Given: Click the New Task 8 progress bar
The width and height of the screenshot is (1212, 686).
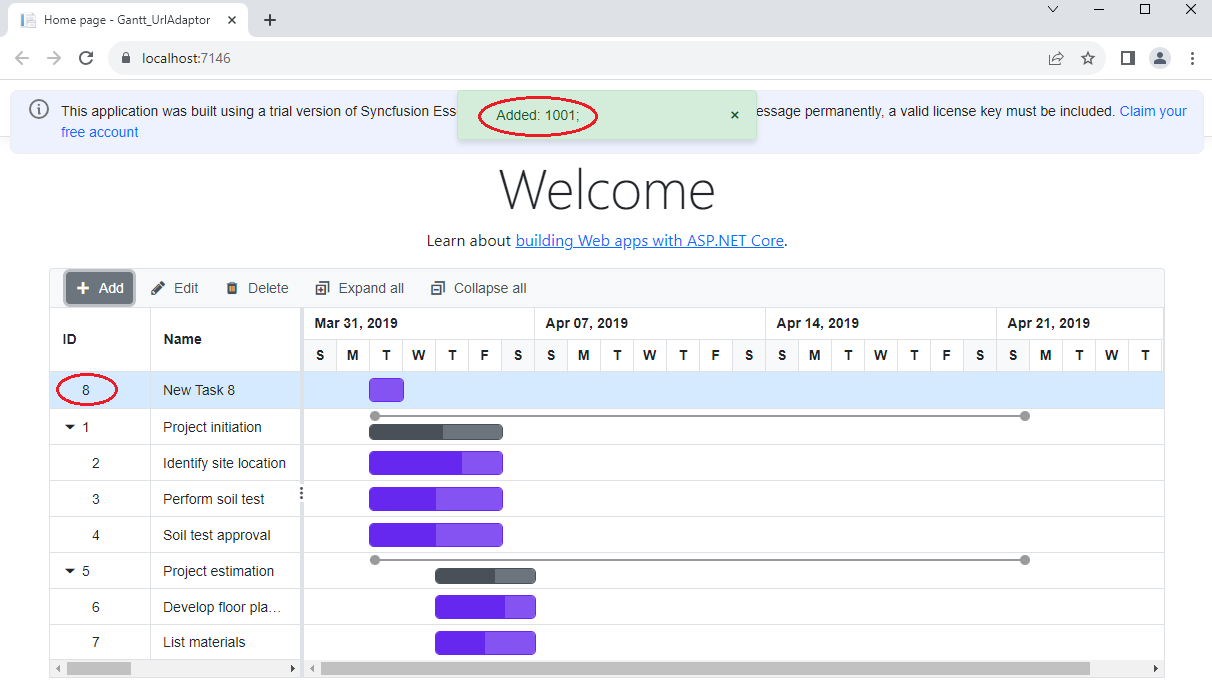Looking at the screenshot, I should pos(386,390).
